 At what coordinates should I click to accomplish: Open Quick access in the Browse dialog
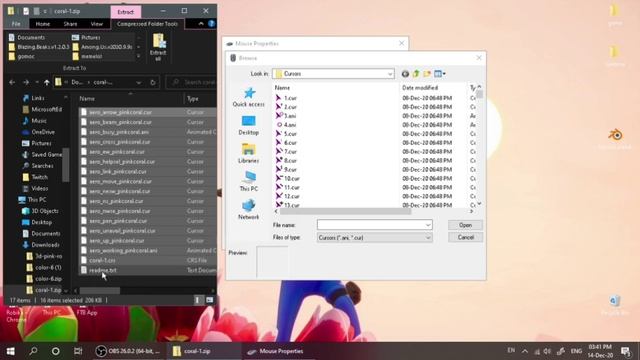pos(249,97)
